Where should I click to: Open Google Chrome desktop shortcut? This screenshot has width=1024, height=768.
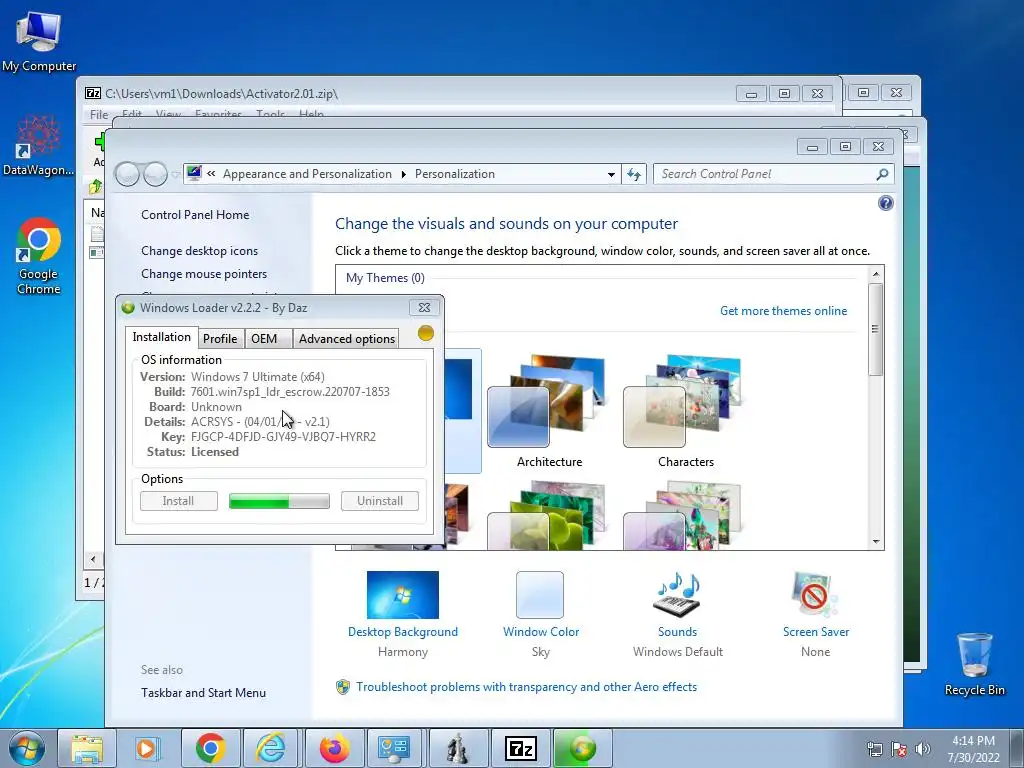39,255
